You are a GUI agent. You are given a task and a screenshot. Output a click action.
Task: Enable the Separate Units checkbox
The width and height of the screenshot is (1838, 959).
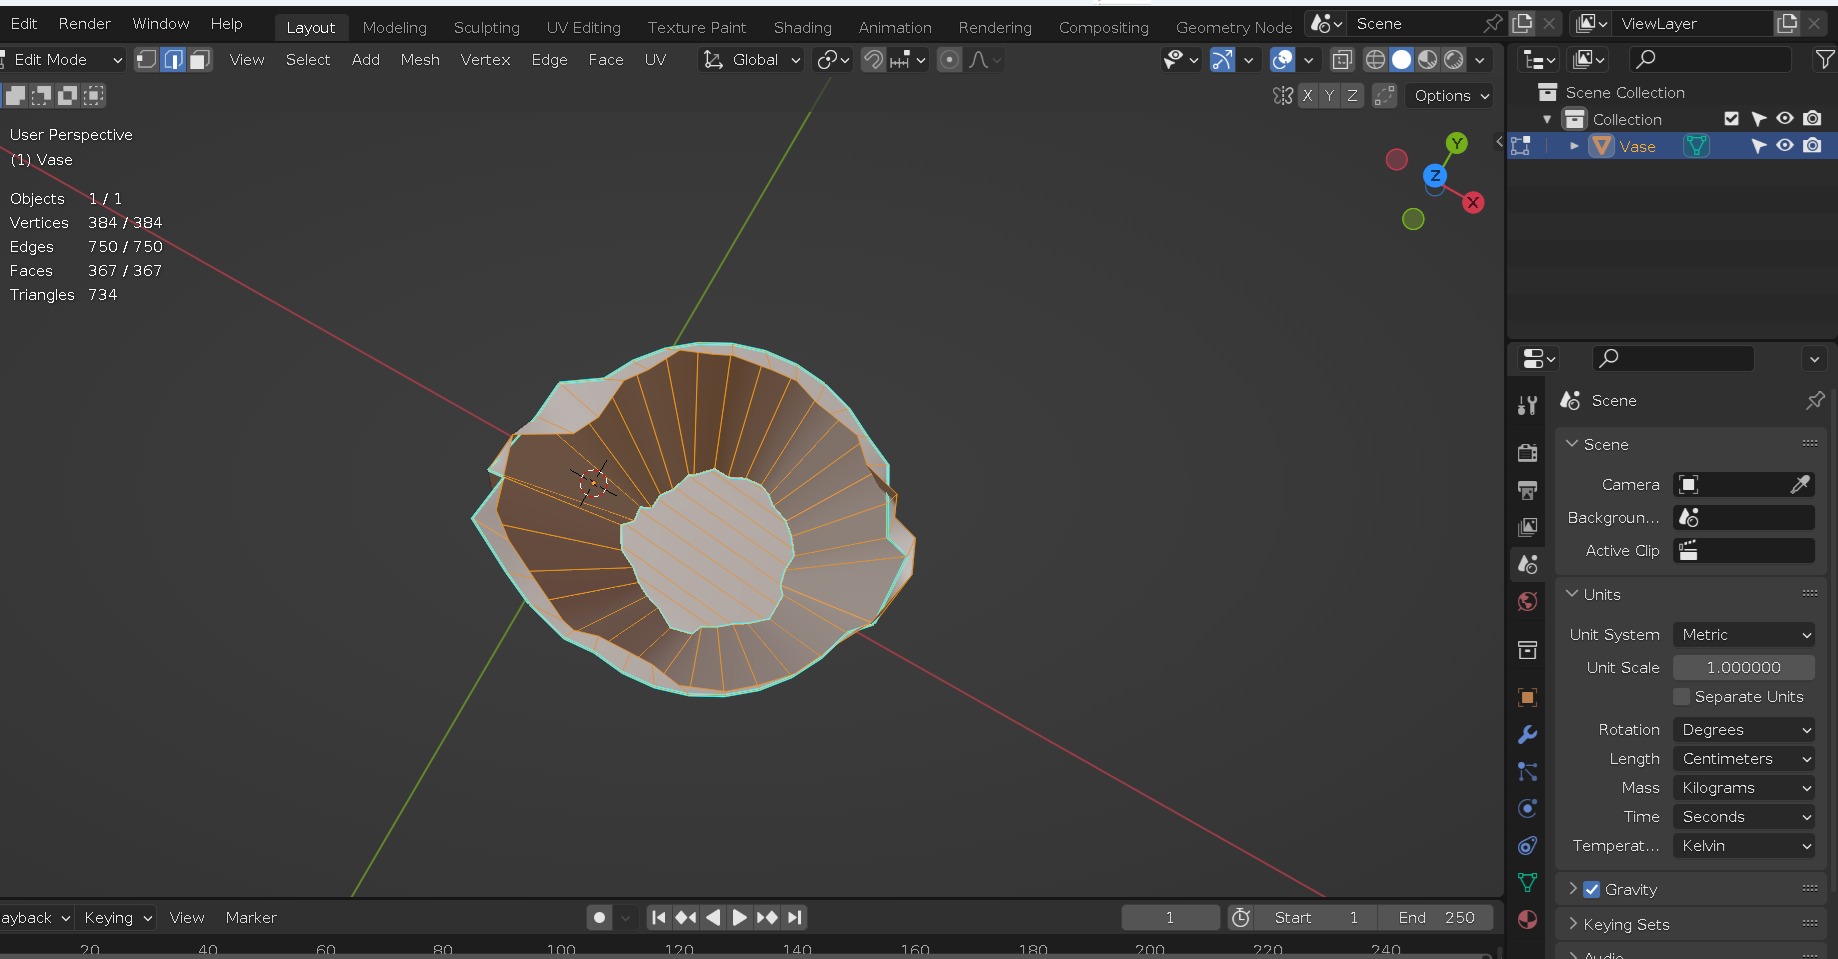point(1682,696)
